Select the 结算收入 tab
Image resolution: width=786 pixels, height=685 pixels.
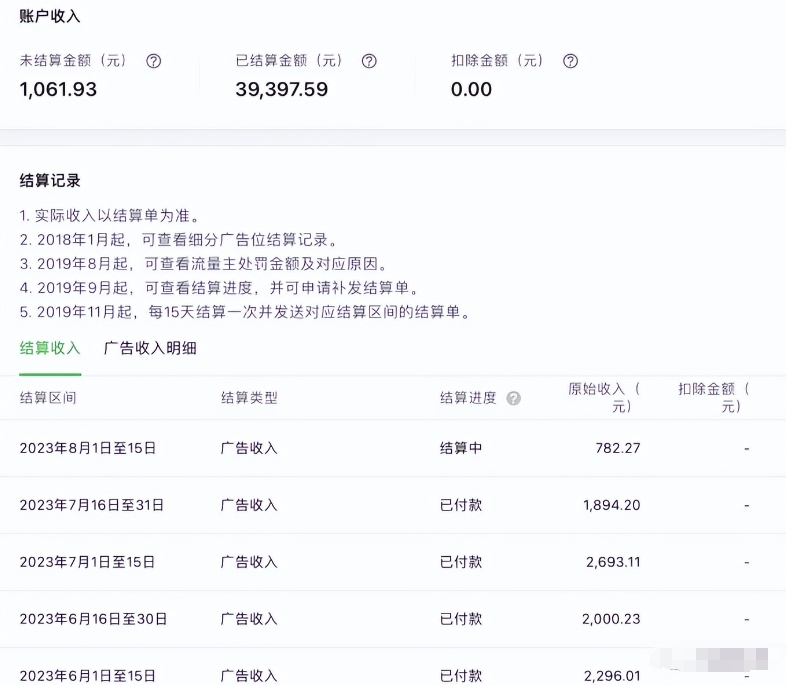50,348
